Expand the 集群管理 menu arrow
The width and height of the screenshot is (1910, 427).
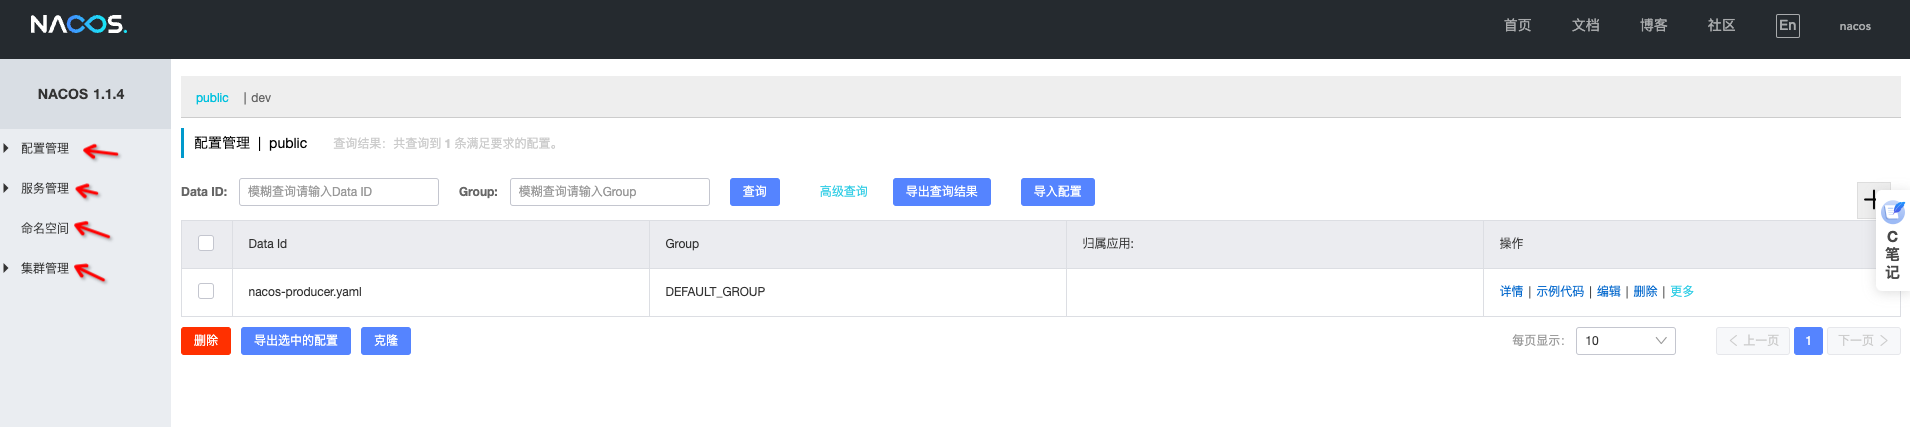tap(6, 268)
